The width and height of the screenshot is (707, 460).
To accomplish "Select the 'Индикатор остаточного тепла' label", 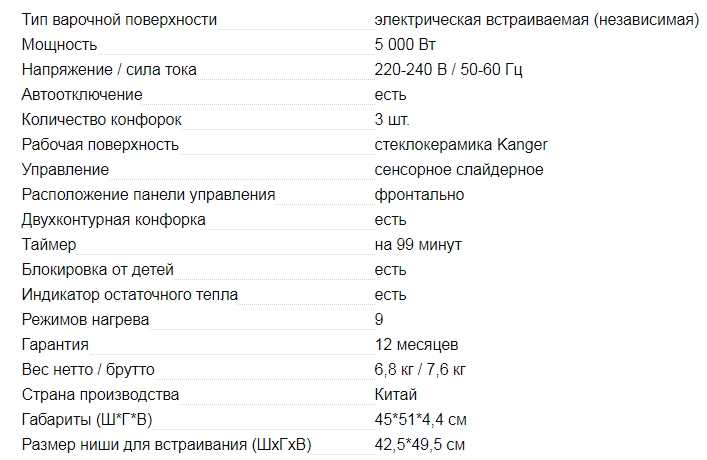I will 130,294.
